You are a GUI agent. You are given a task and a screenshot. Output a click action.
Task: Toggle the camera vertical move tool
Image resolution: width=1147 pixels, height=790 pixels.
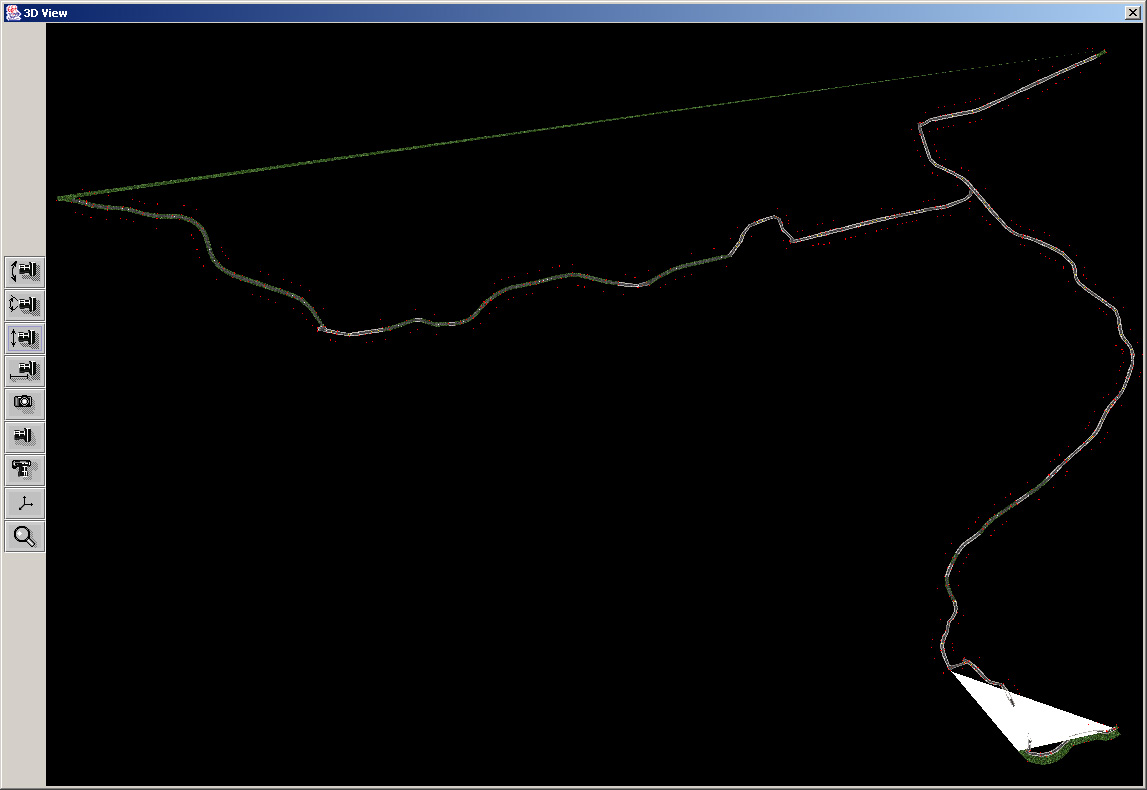point(25,338)
